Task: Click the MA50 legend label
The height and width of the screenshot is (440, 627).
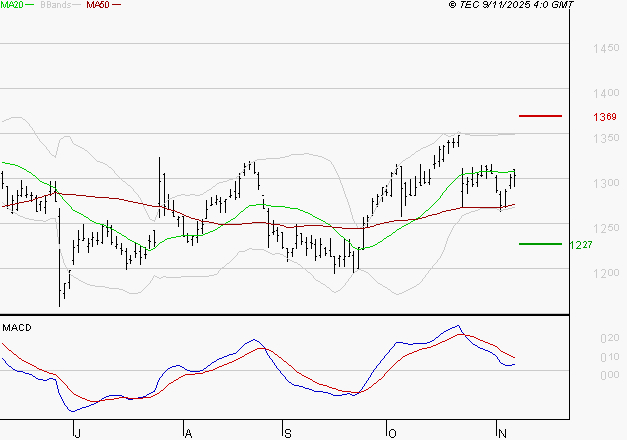Action: point(98,5)
